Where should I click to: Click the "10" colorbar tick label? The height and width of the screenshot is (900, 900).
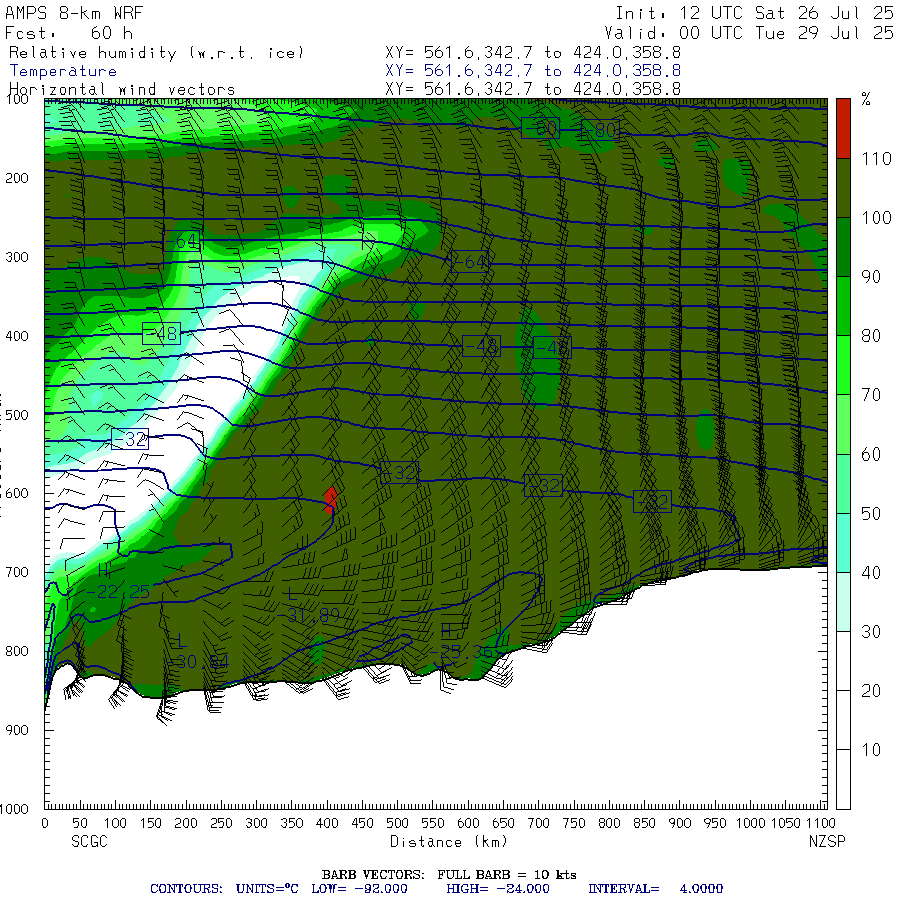pos(871,750)
